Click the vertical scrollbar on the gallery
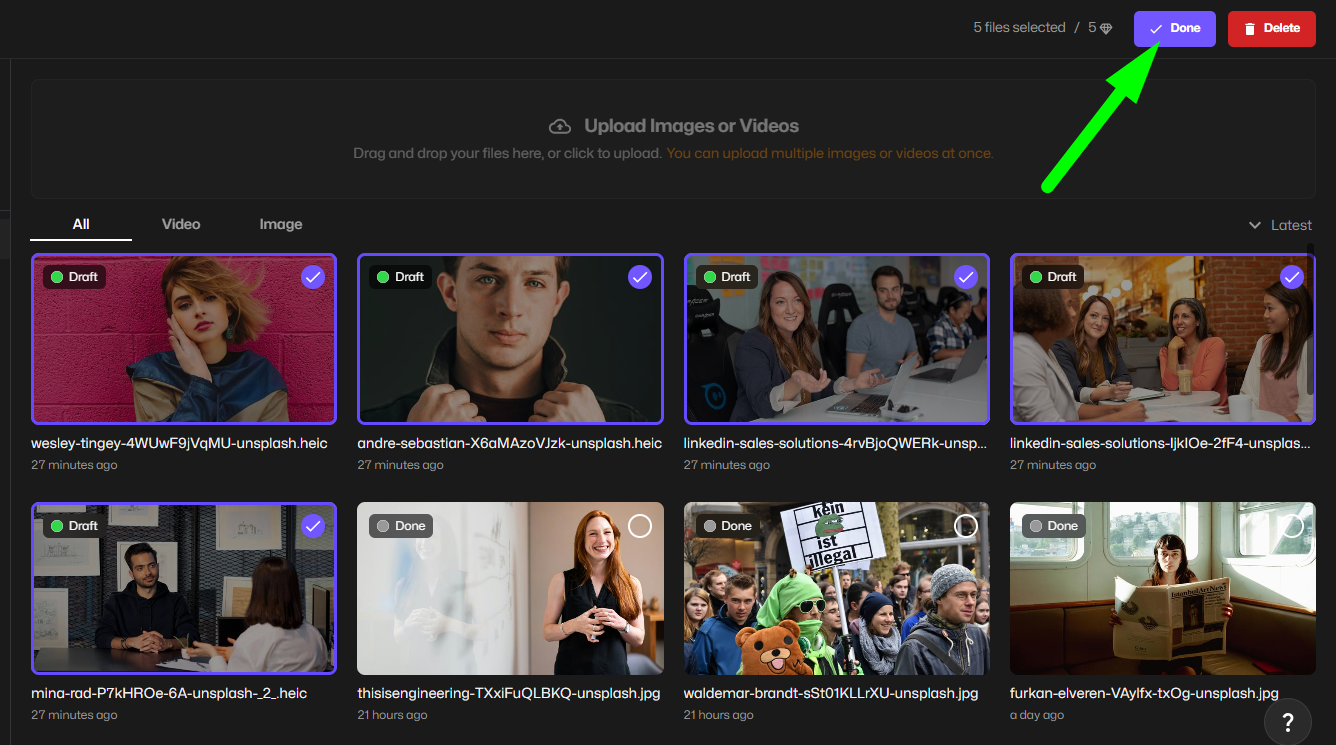This screenshot has height=745, width=1336. coord(1311,320)
